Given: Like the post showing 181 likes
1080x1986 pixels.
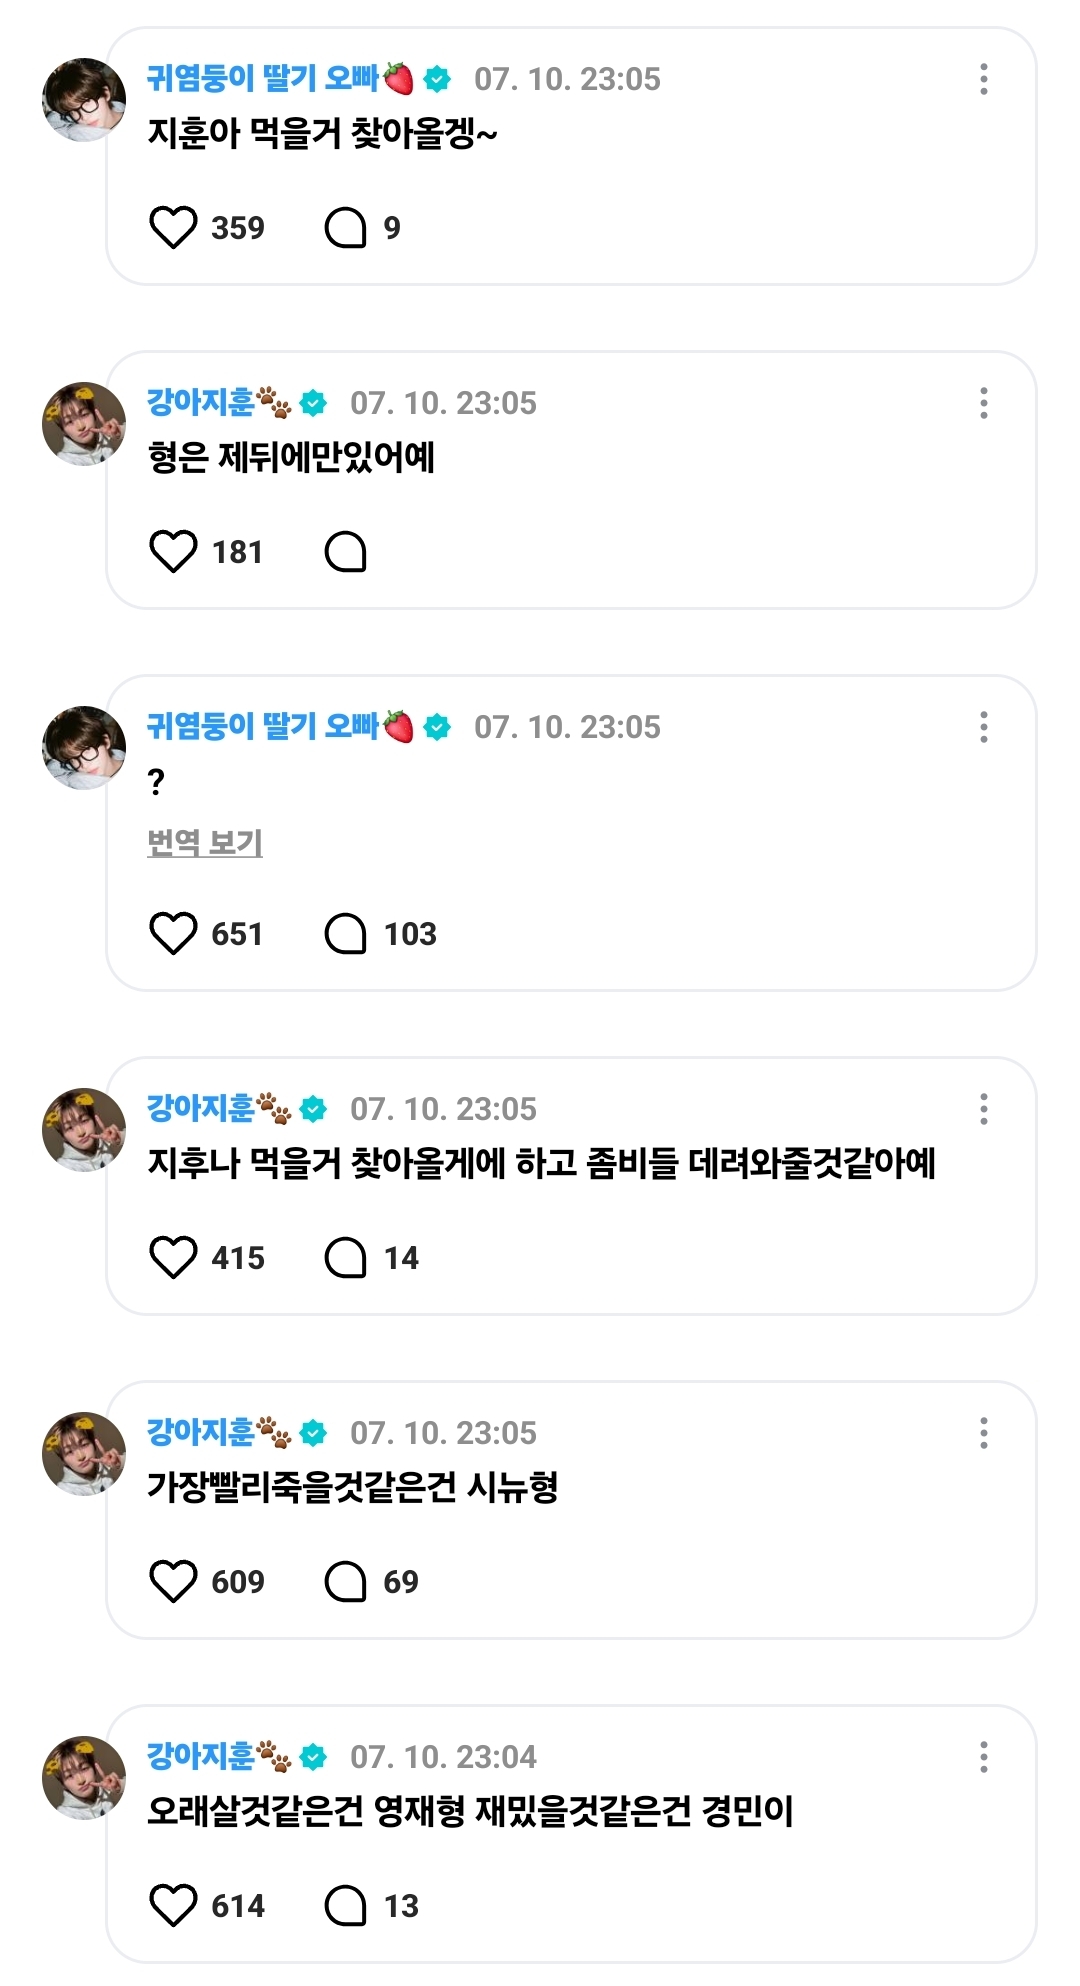Looking at the screenshot, I should click(x=173, y=552).
